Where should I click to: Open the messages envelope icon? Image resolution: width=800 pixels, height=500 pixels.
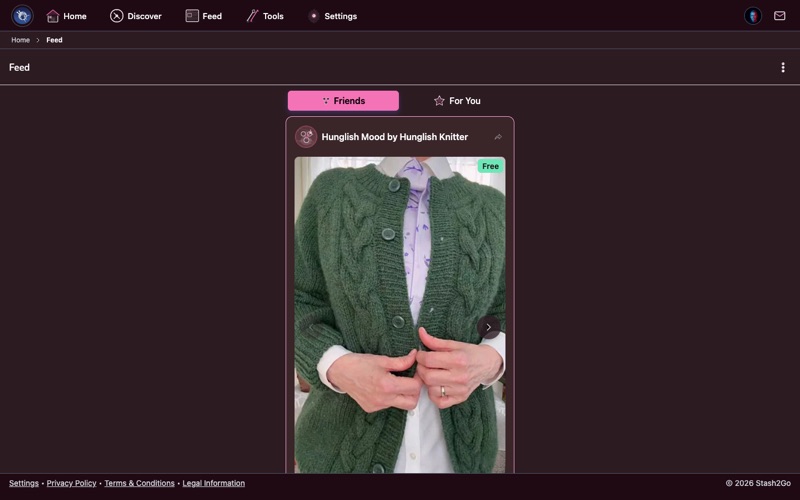(779, 16)
